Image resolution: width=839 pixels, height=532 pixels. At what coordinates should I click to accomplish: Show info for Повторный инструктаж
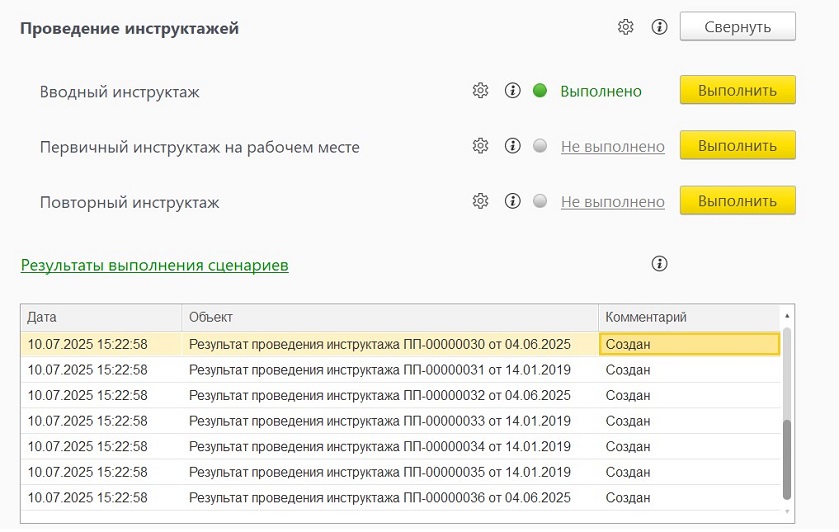(512, 201)
